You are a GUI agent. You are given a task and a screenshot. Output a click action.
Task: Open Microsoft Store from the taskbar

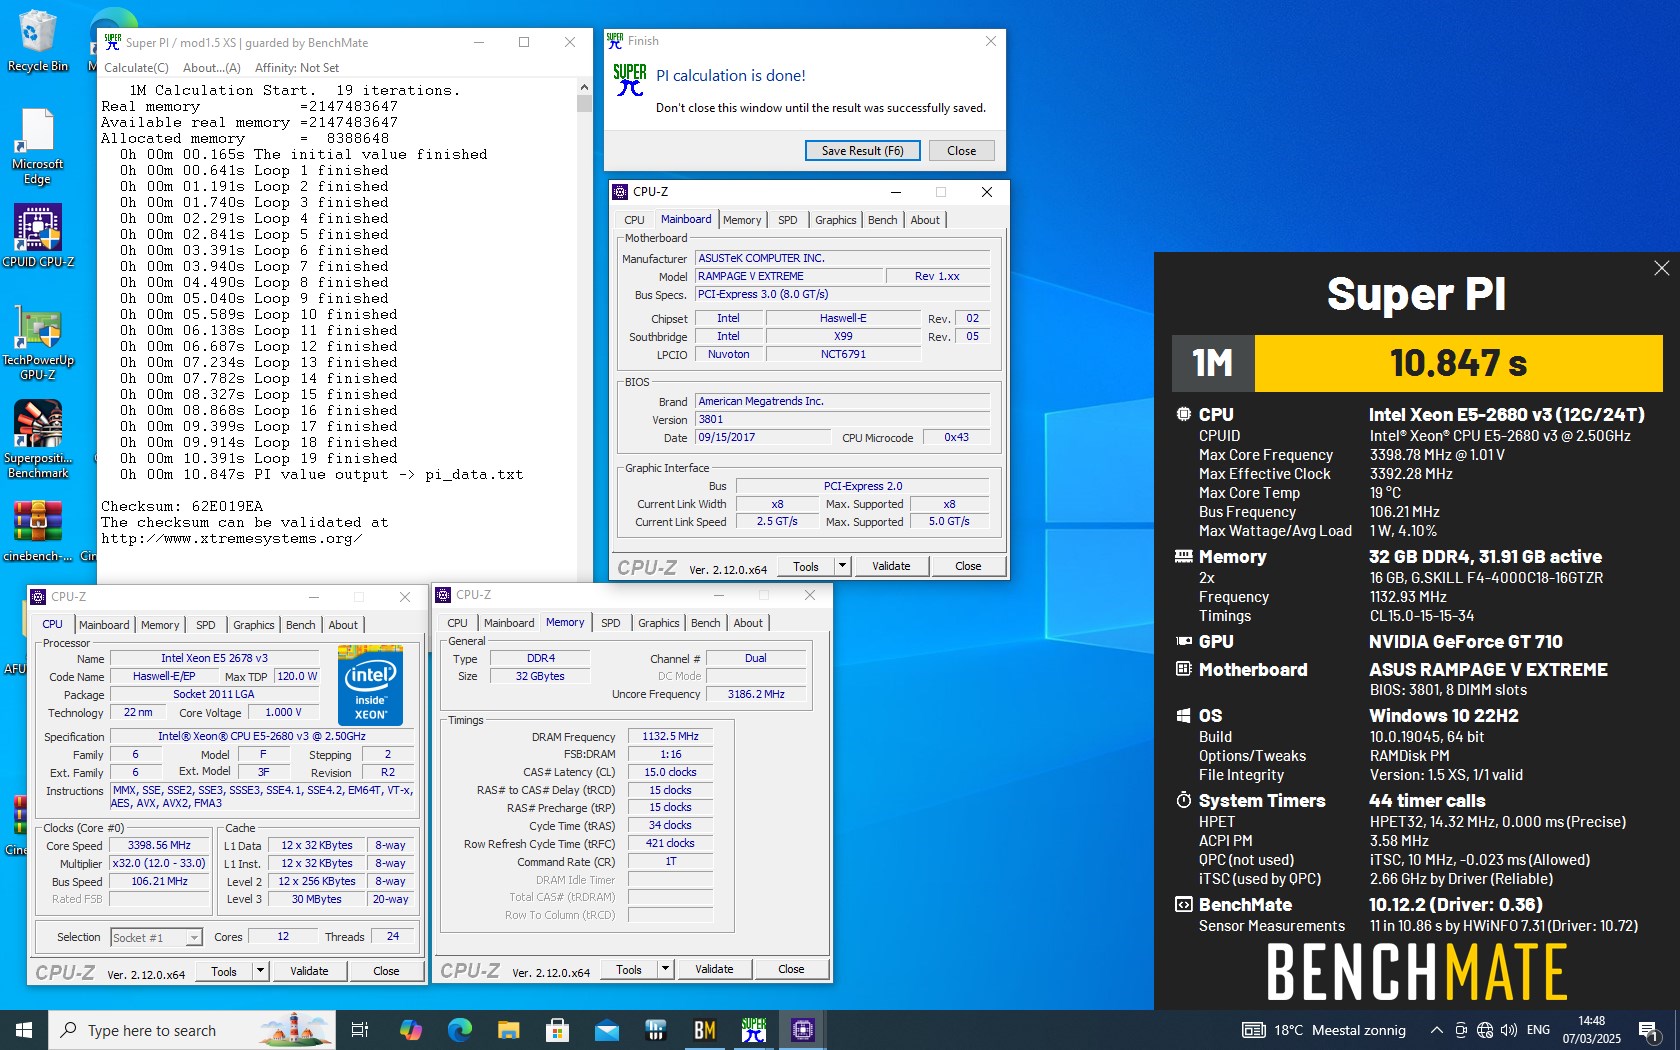557,1030
